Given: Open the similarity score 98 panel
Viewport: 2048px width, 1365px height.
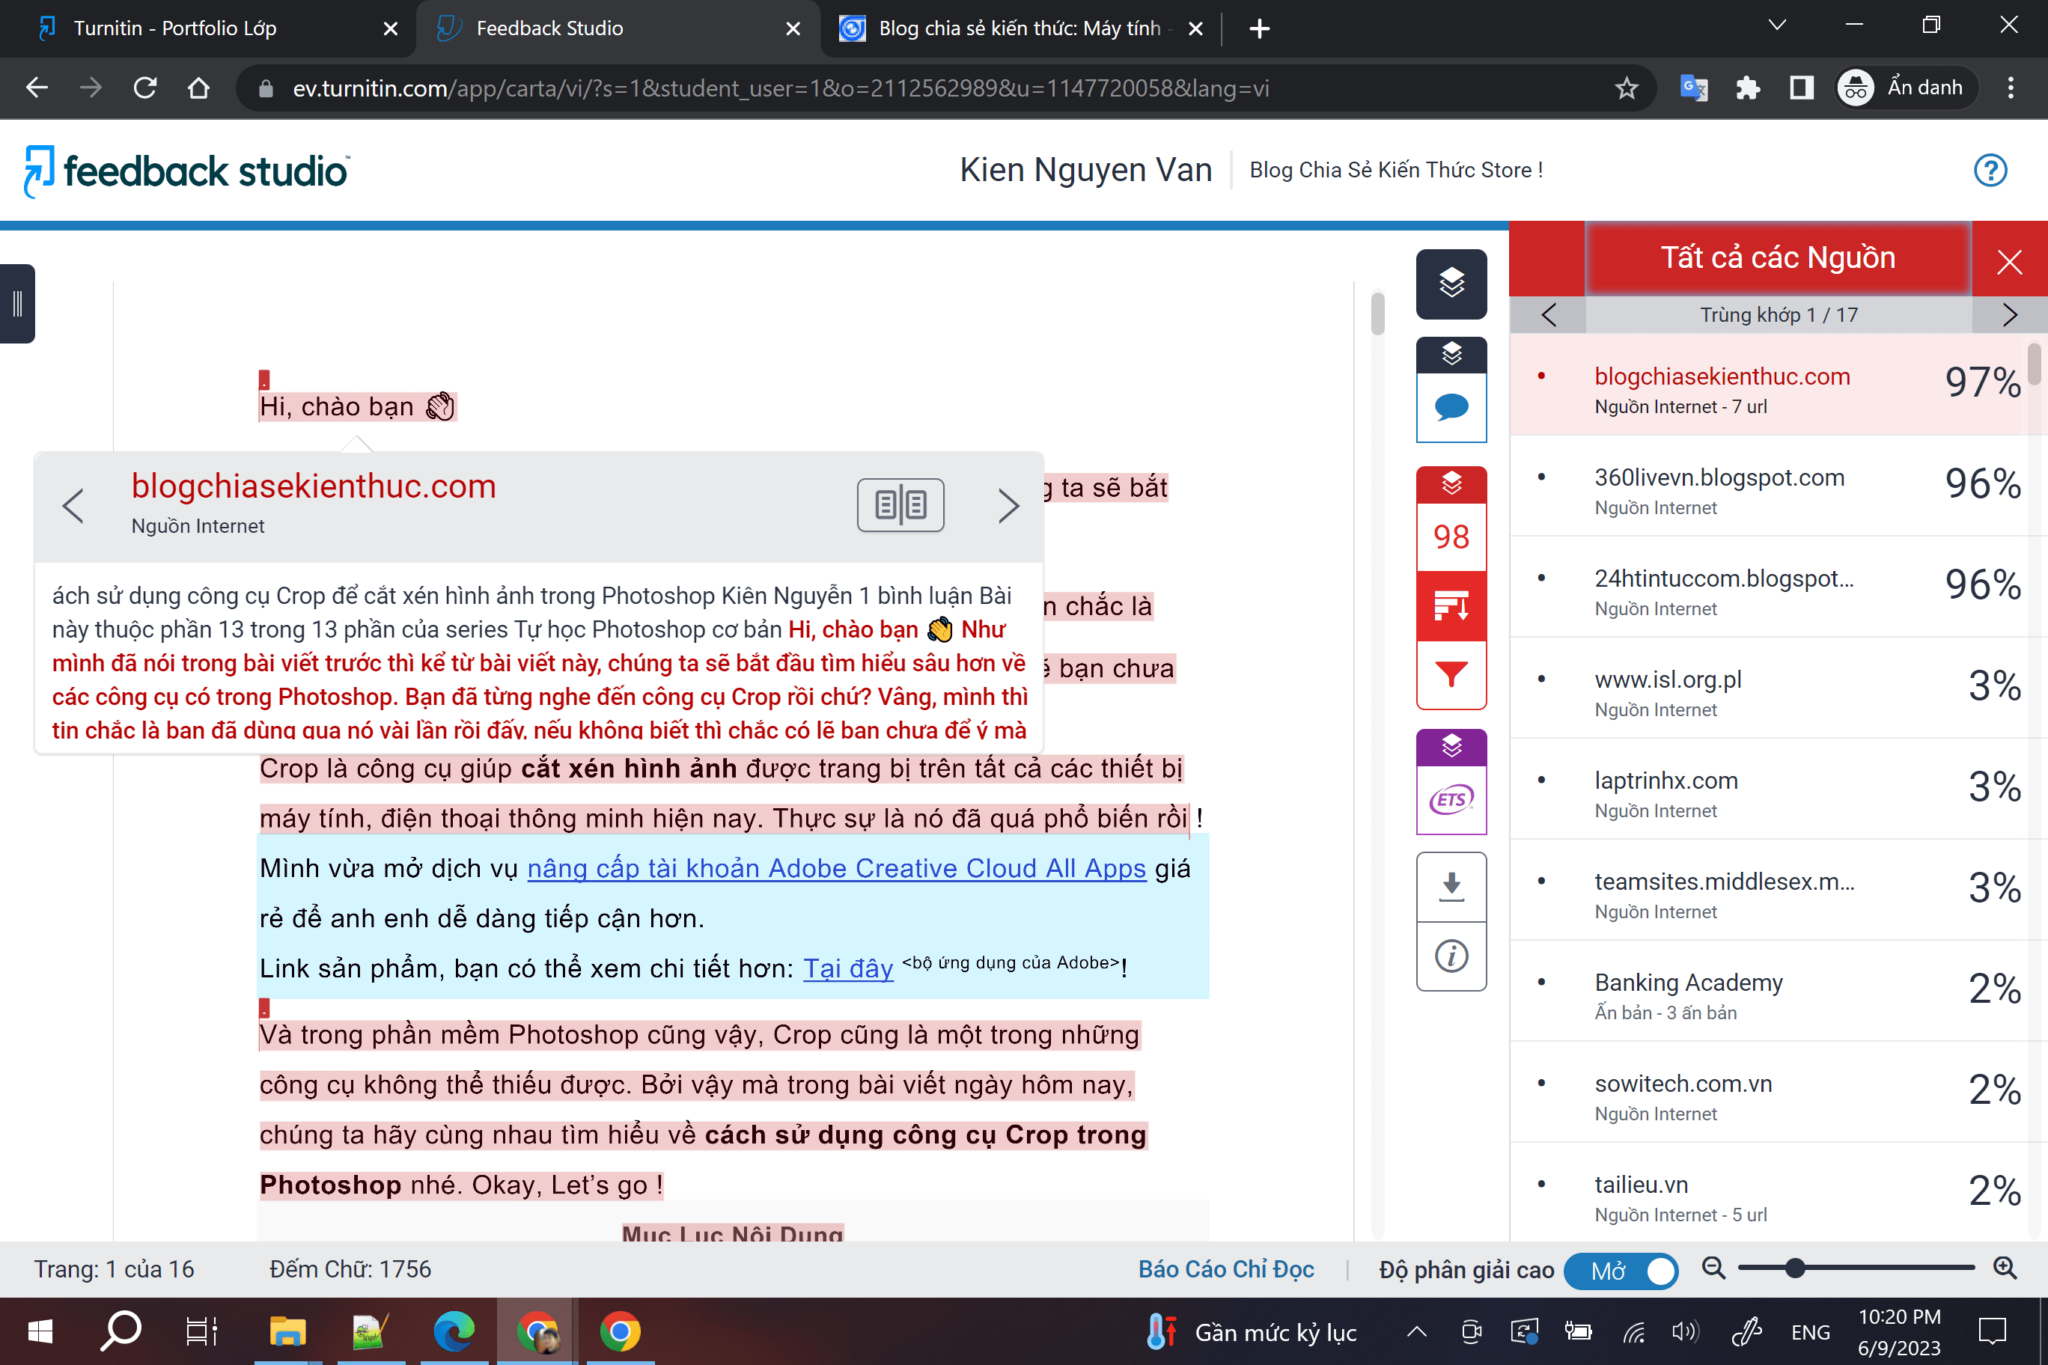Looking at the screenshot, I should [1451, 537].
